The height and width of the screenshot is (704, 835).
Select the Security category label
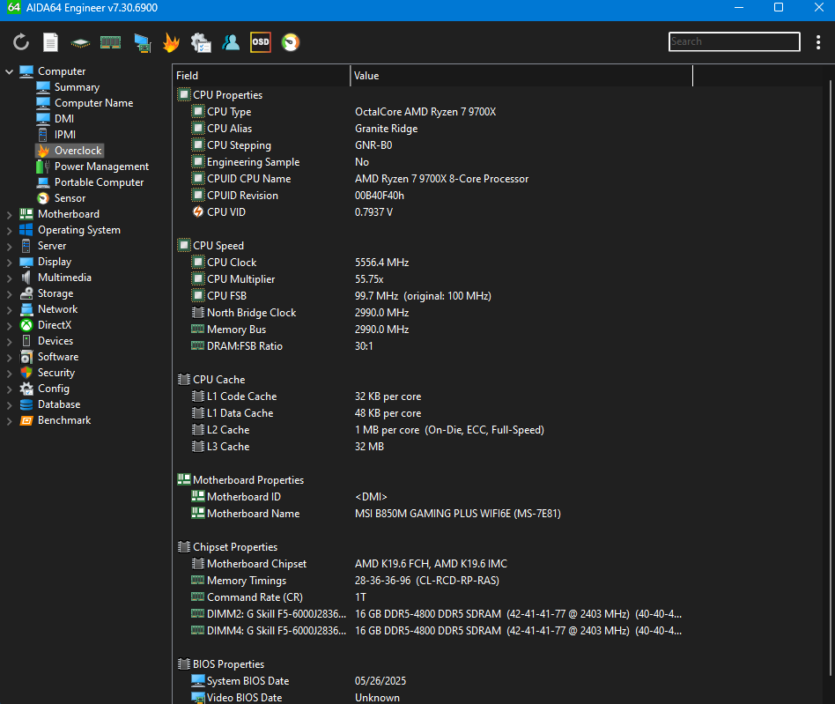(x=56, y=373)
